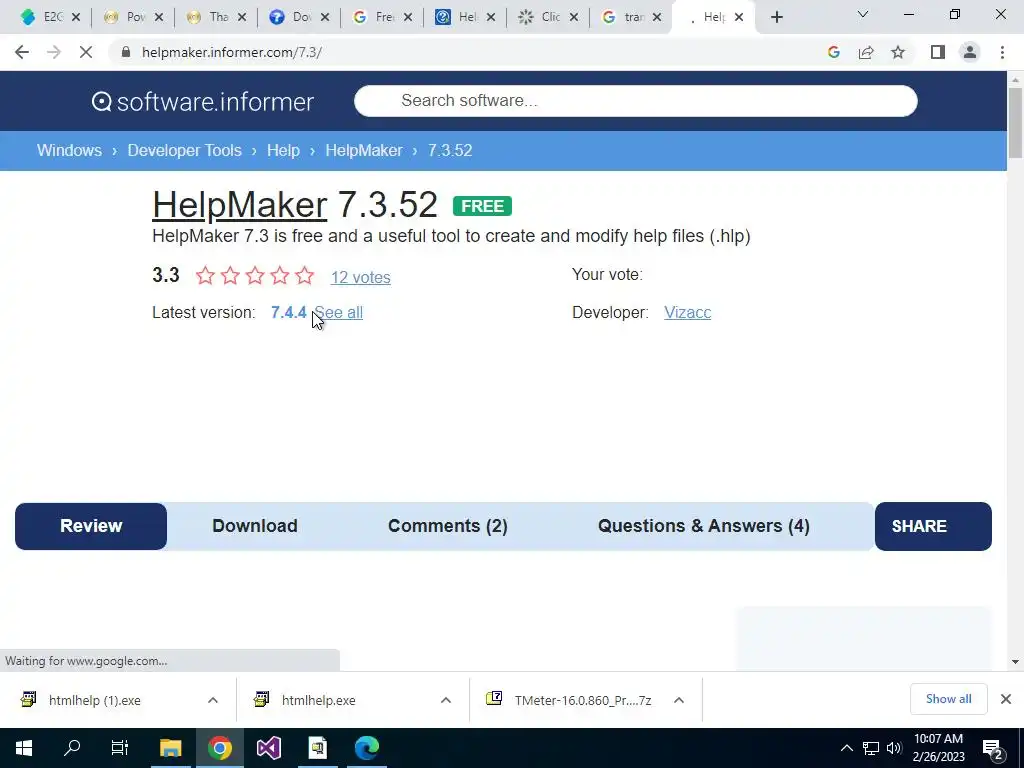This screenshot has width=1024, height=768.
Task: Open Task View on the taskbar
Action: pos(120,748)
